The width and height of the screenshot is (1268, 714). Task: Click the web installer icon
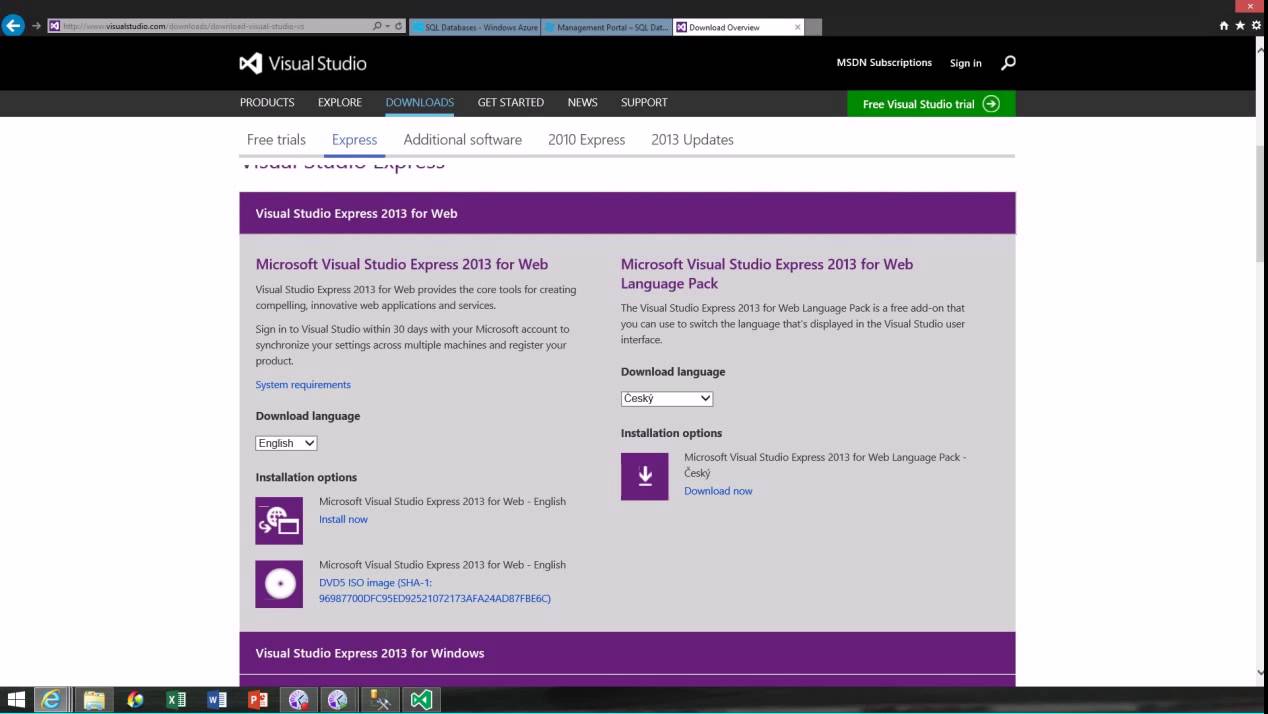tap(279, 520)
